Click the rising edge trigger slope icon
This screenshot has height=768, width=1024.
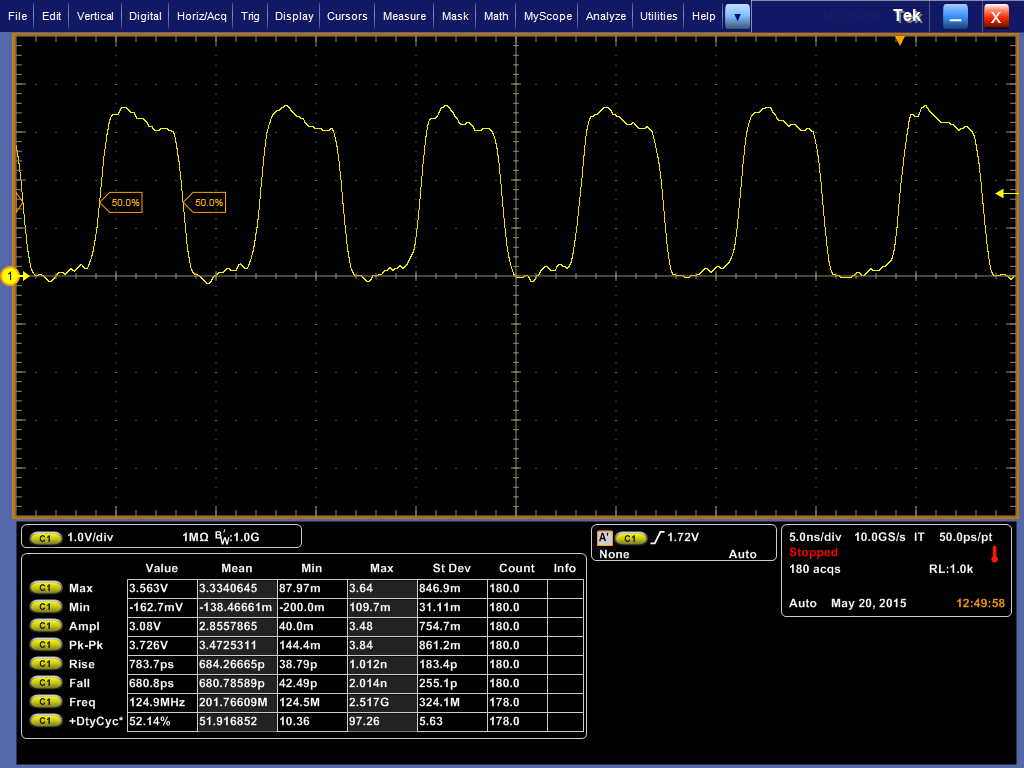(x=657, y=538)
